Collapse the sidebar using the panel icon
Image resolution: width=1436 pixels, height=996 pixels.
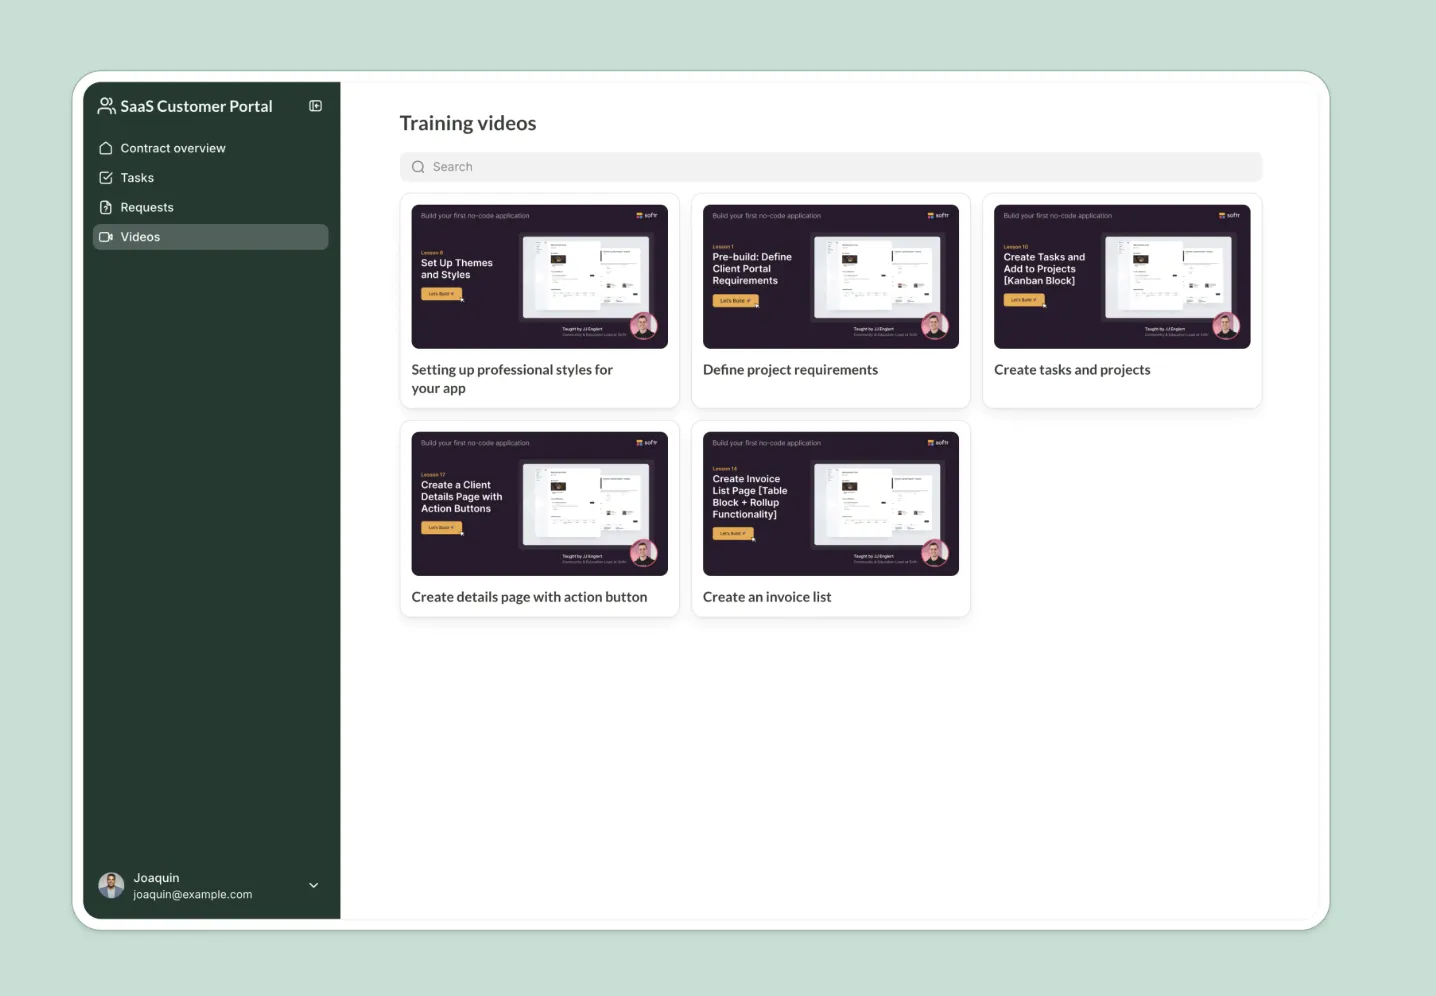tap(315, 106)
